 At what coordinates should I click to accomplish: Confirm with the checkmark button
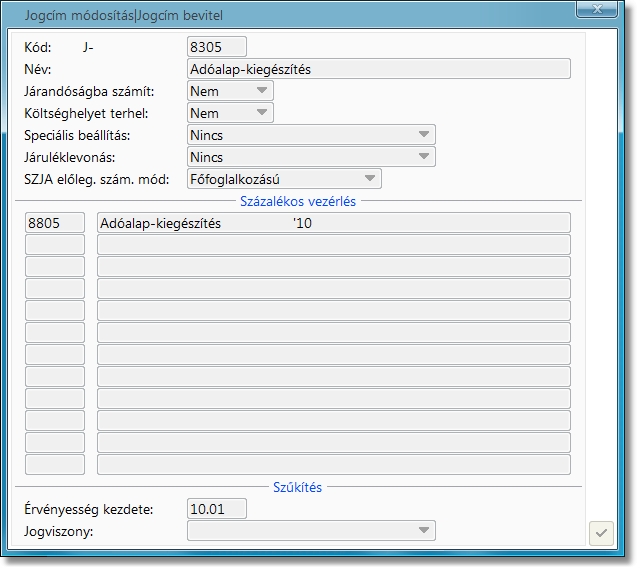(601, 533)
